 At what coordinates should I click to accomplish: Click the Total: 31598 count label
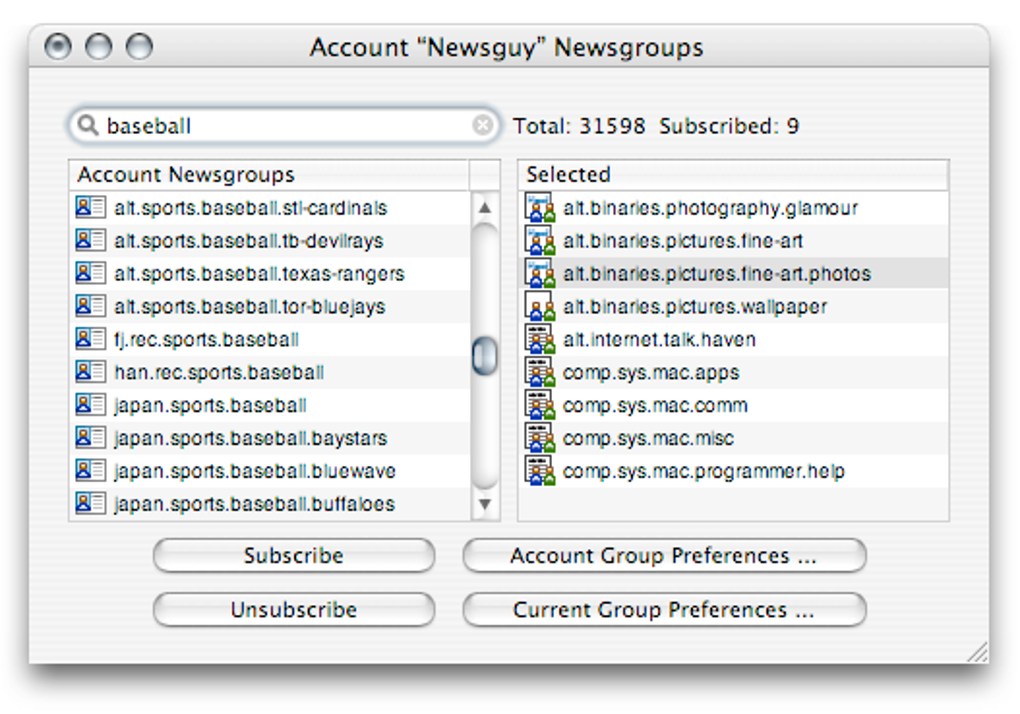pyautogui.click(x=579, y=126)
